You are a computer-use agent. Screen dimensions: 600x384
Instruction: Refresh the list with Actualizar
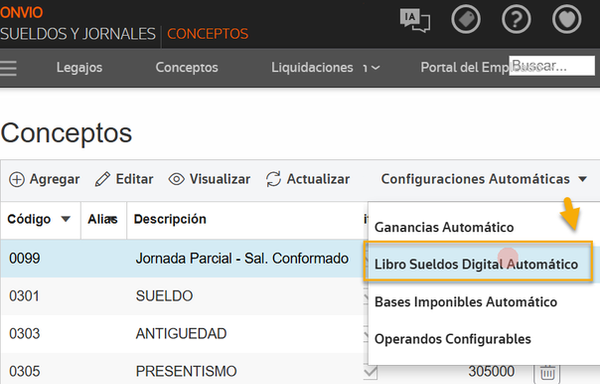coord(308,179)
